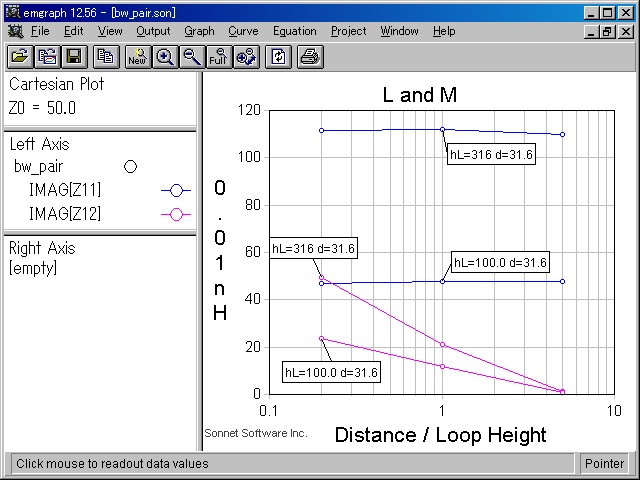Click the [empty] right axis entry
The height and width of the screenshot is (480, 640).
click(x=33, y=268)
